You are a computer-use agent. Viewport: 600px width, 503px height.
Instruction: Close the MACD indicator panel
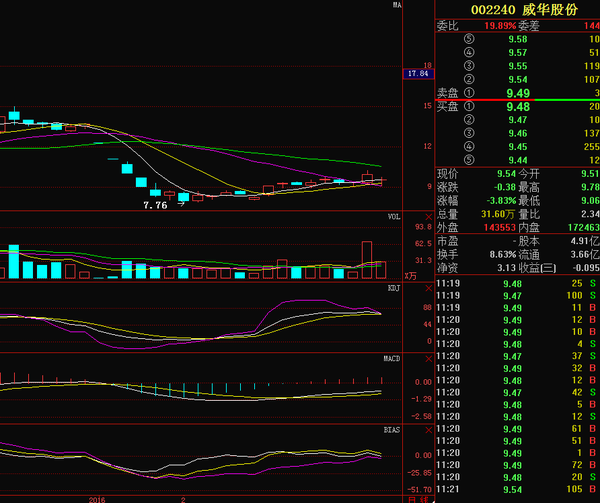point(429,359)
